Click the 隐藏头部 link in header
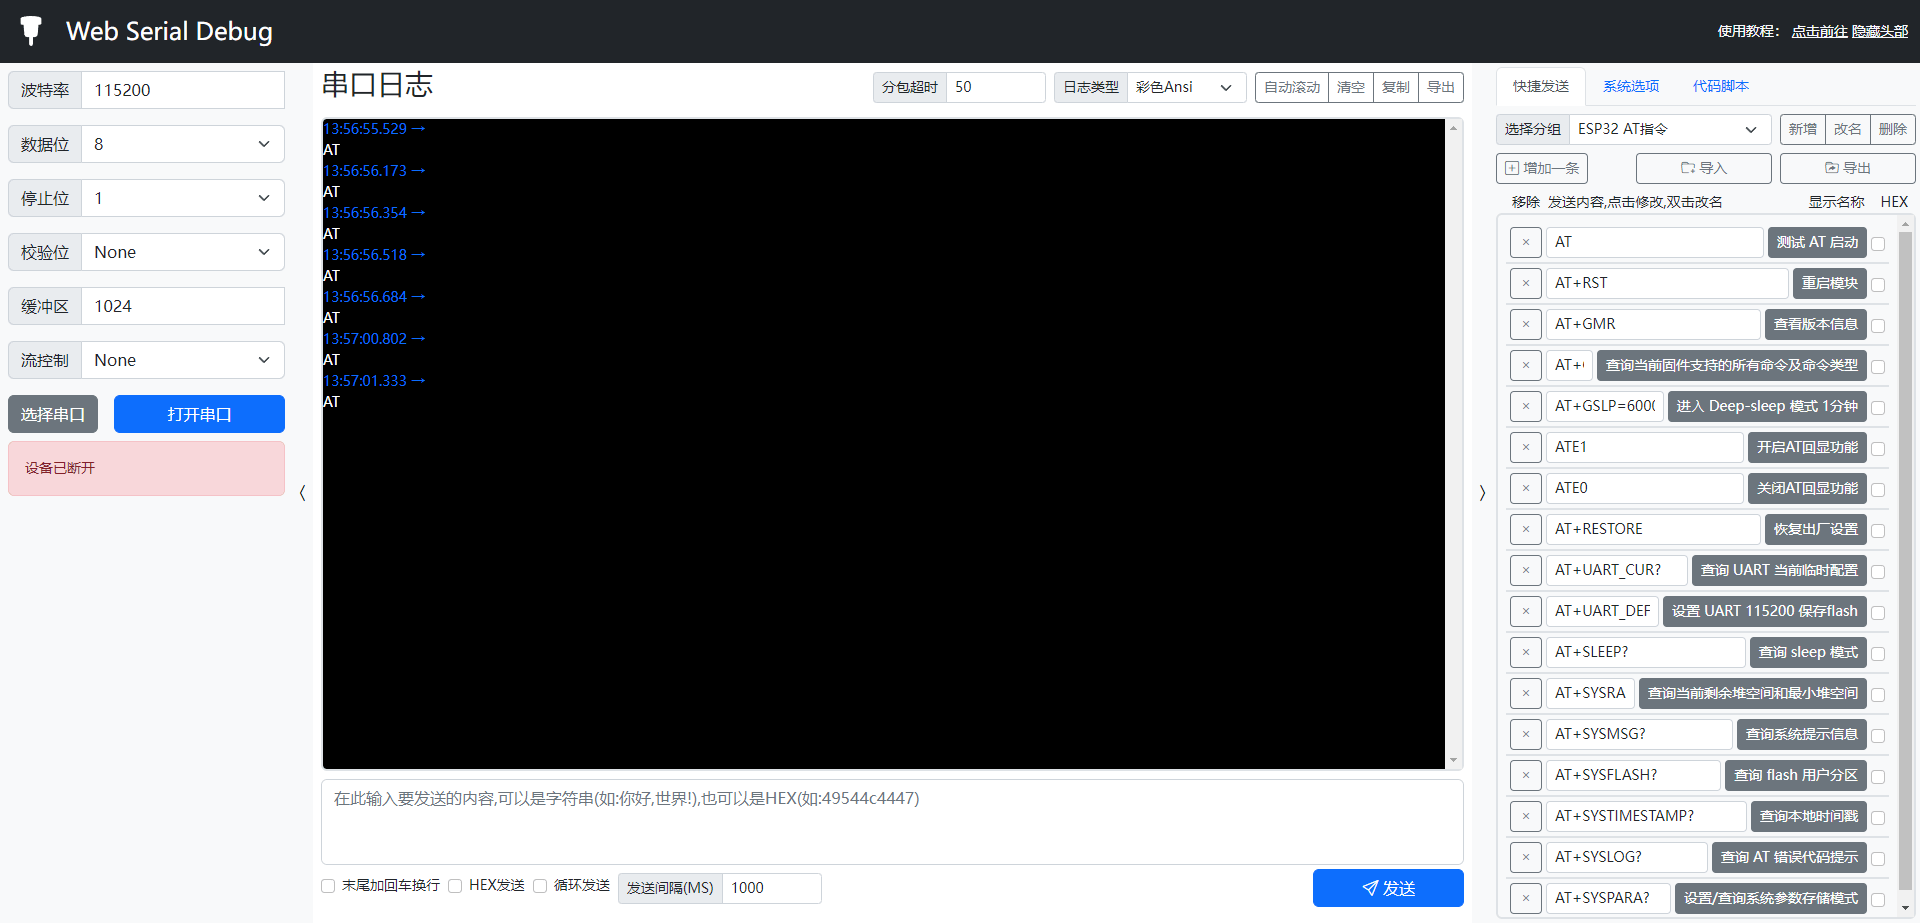Screen dimensions: 1920x923 click(x=1879, y=32)
